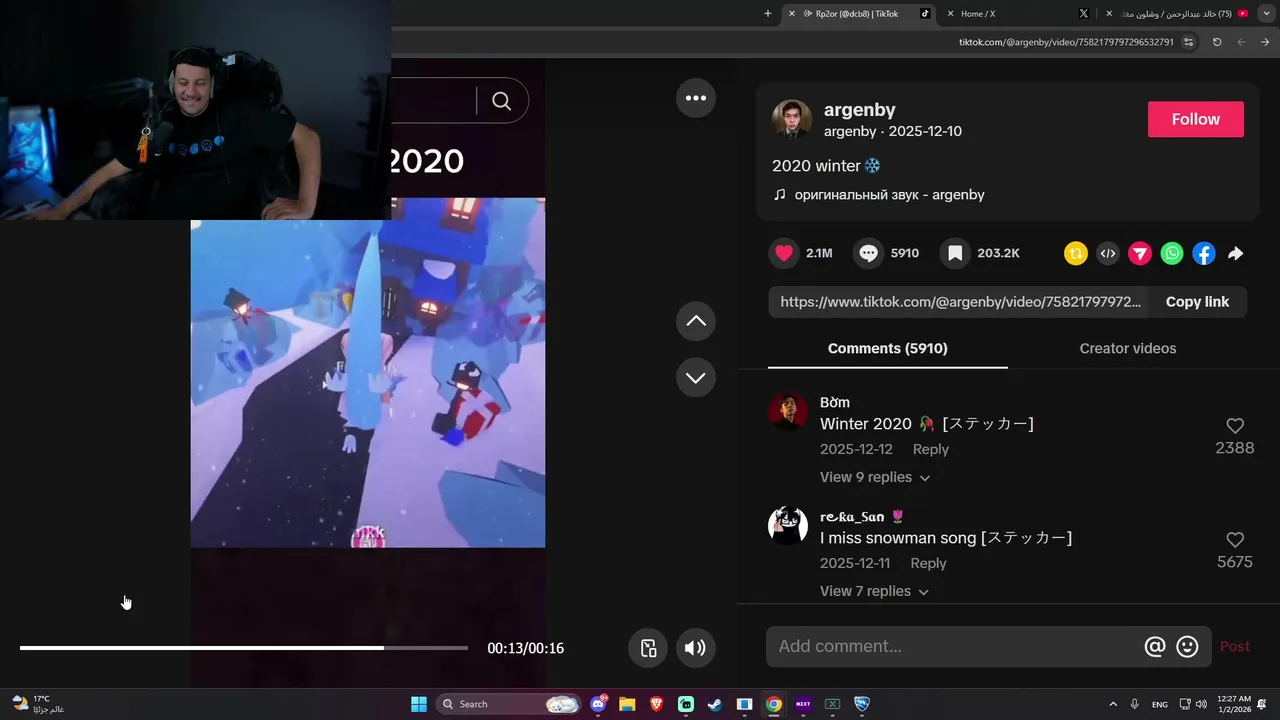Reply to I miss snowman song comment
1280x720 pixels.
(928, 563)
